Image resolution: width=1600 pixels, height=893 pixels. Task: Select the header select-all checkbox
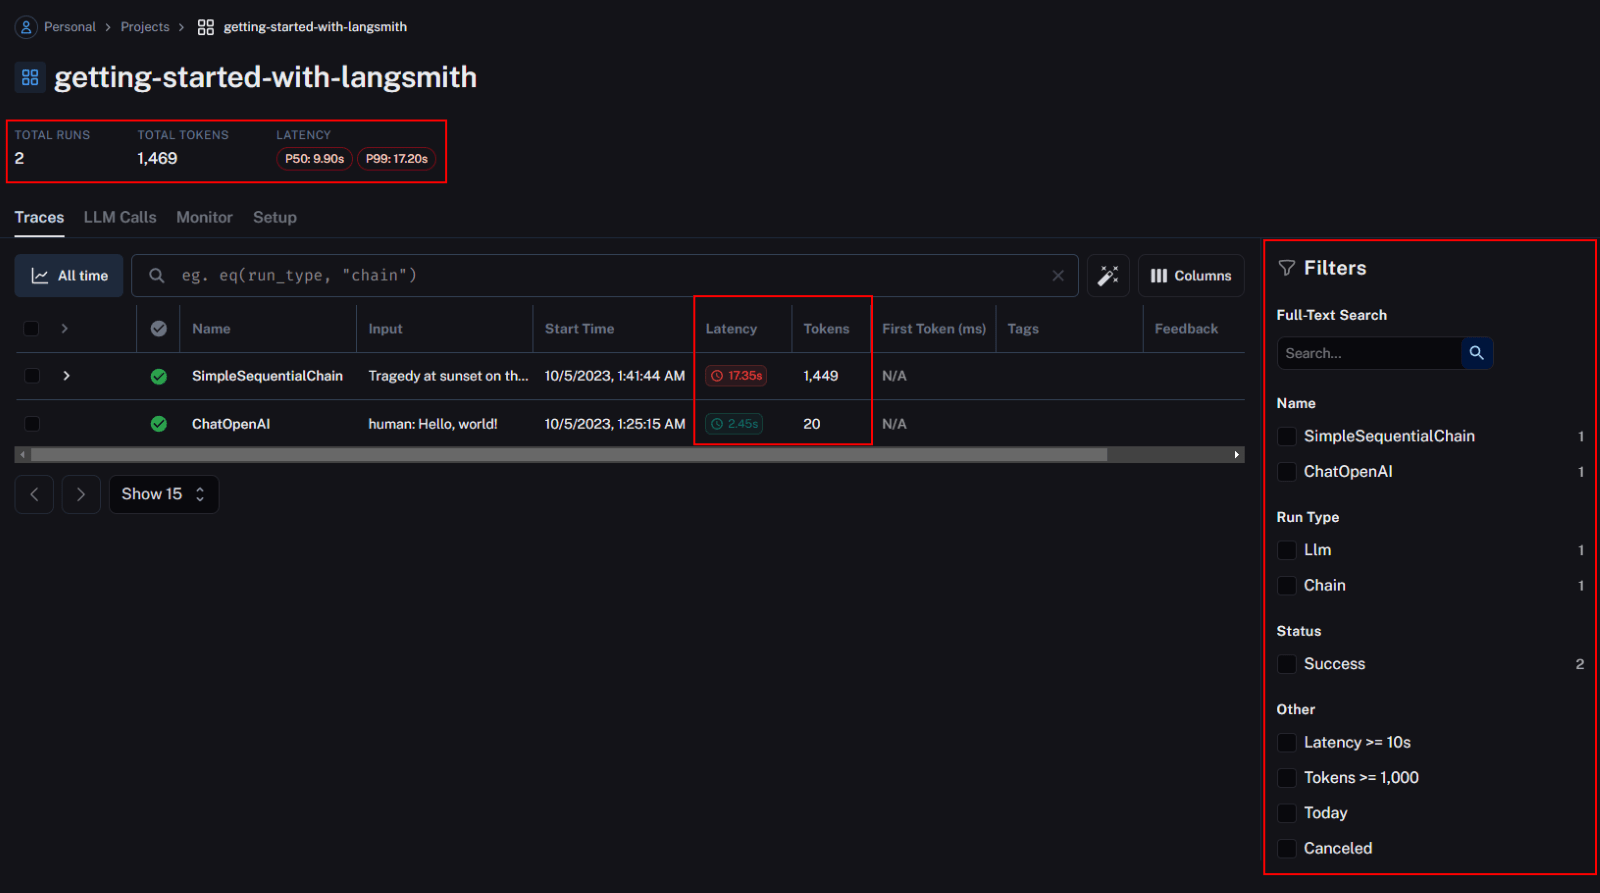pos(31,328)
